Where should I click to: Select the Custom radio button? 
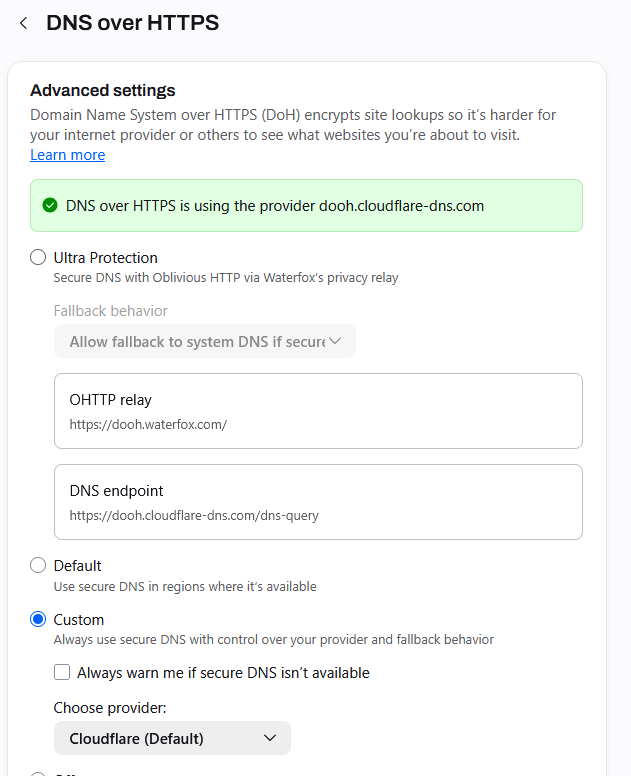tap(38, 619)
